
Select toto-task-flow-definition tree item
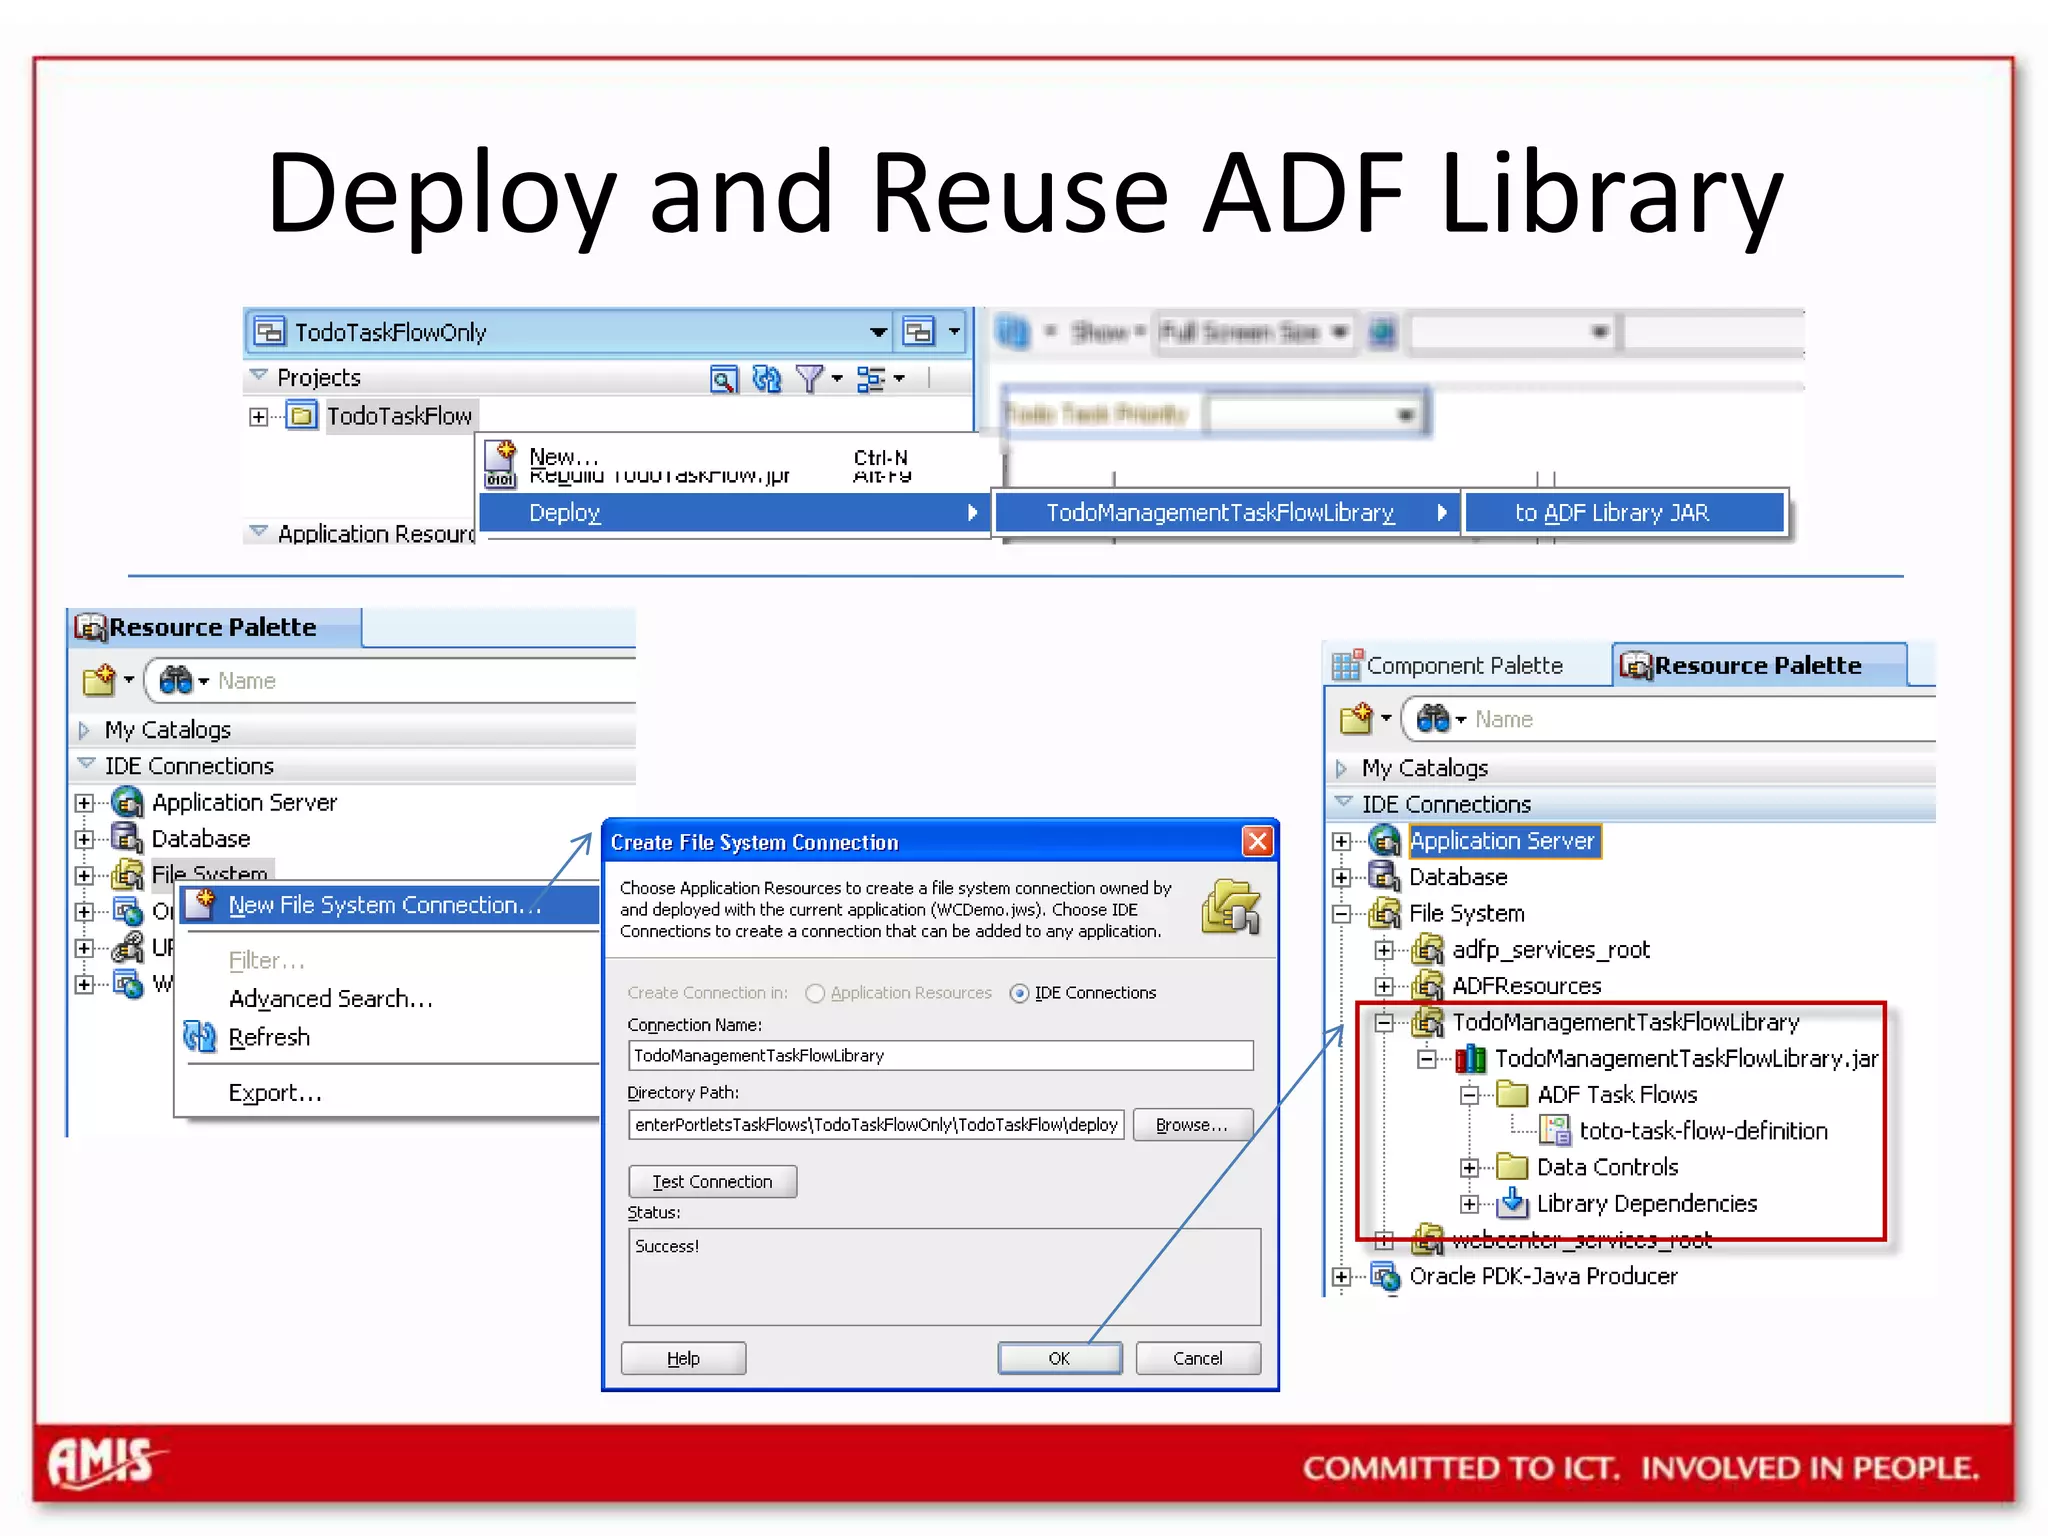[1703, 1131]
